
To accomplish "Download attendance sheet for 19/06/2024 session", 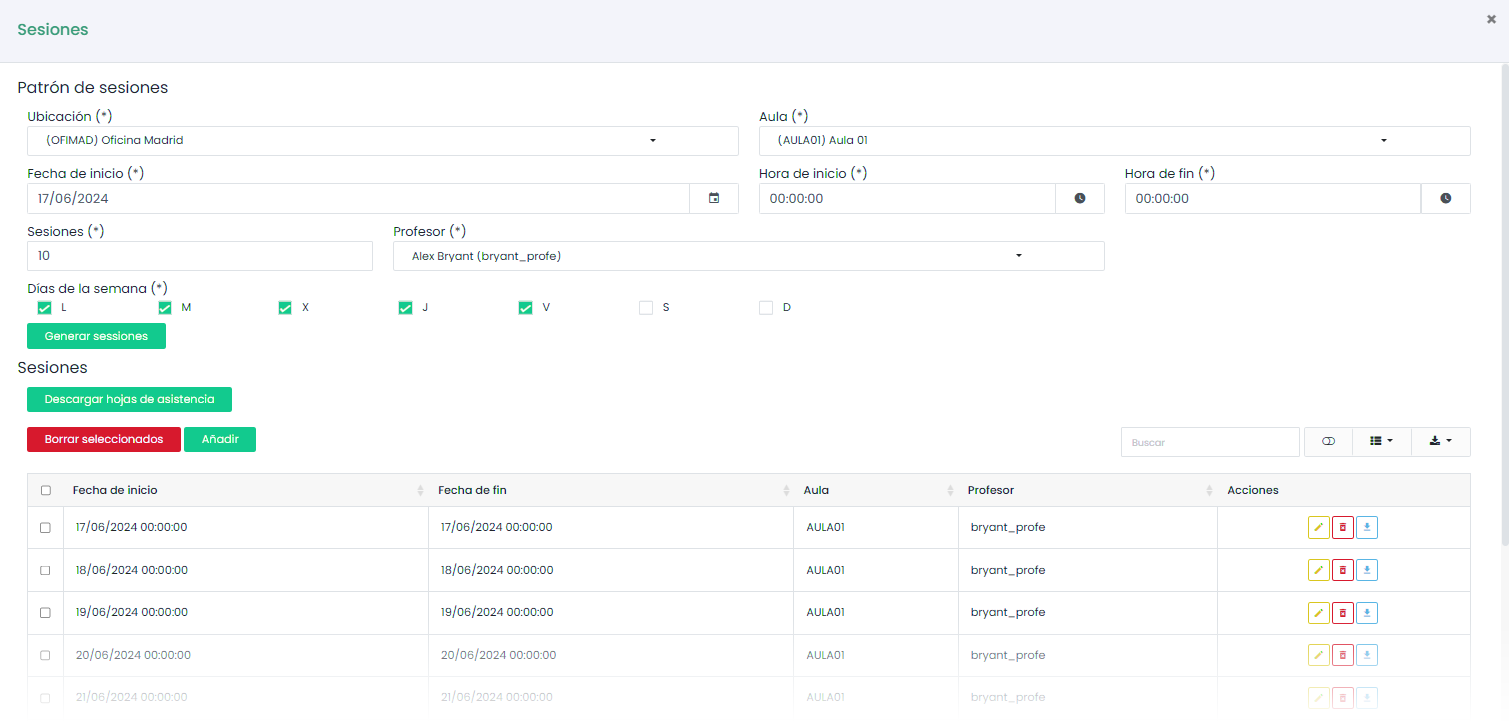I will [1367, 612].
